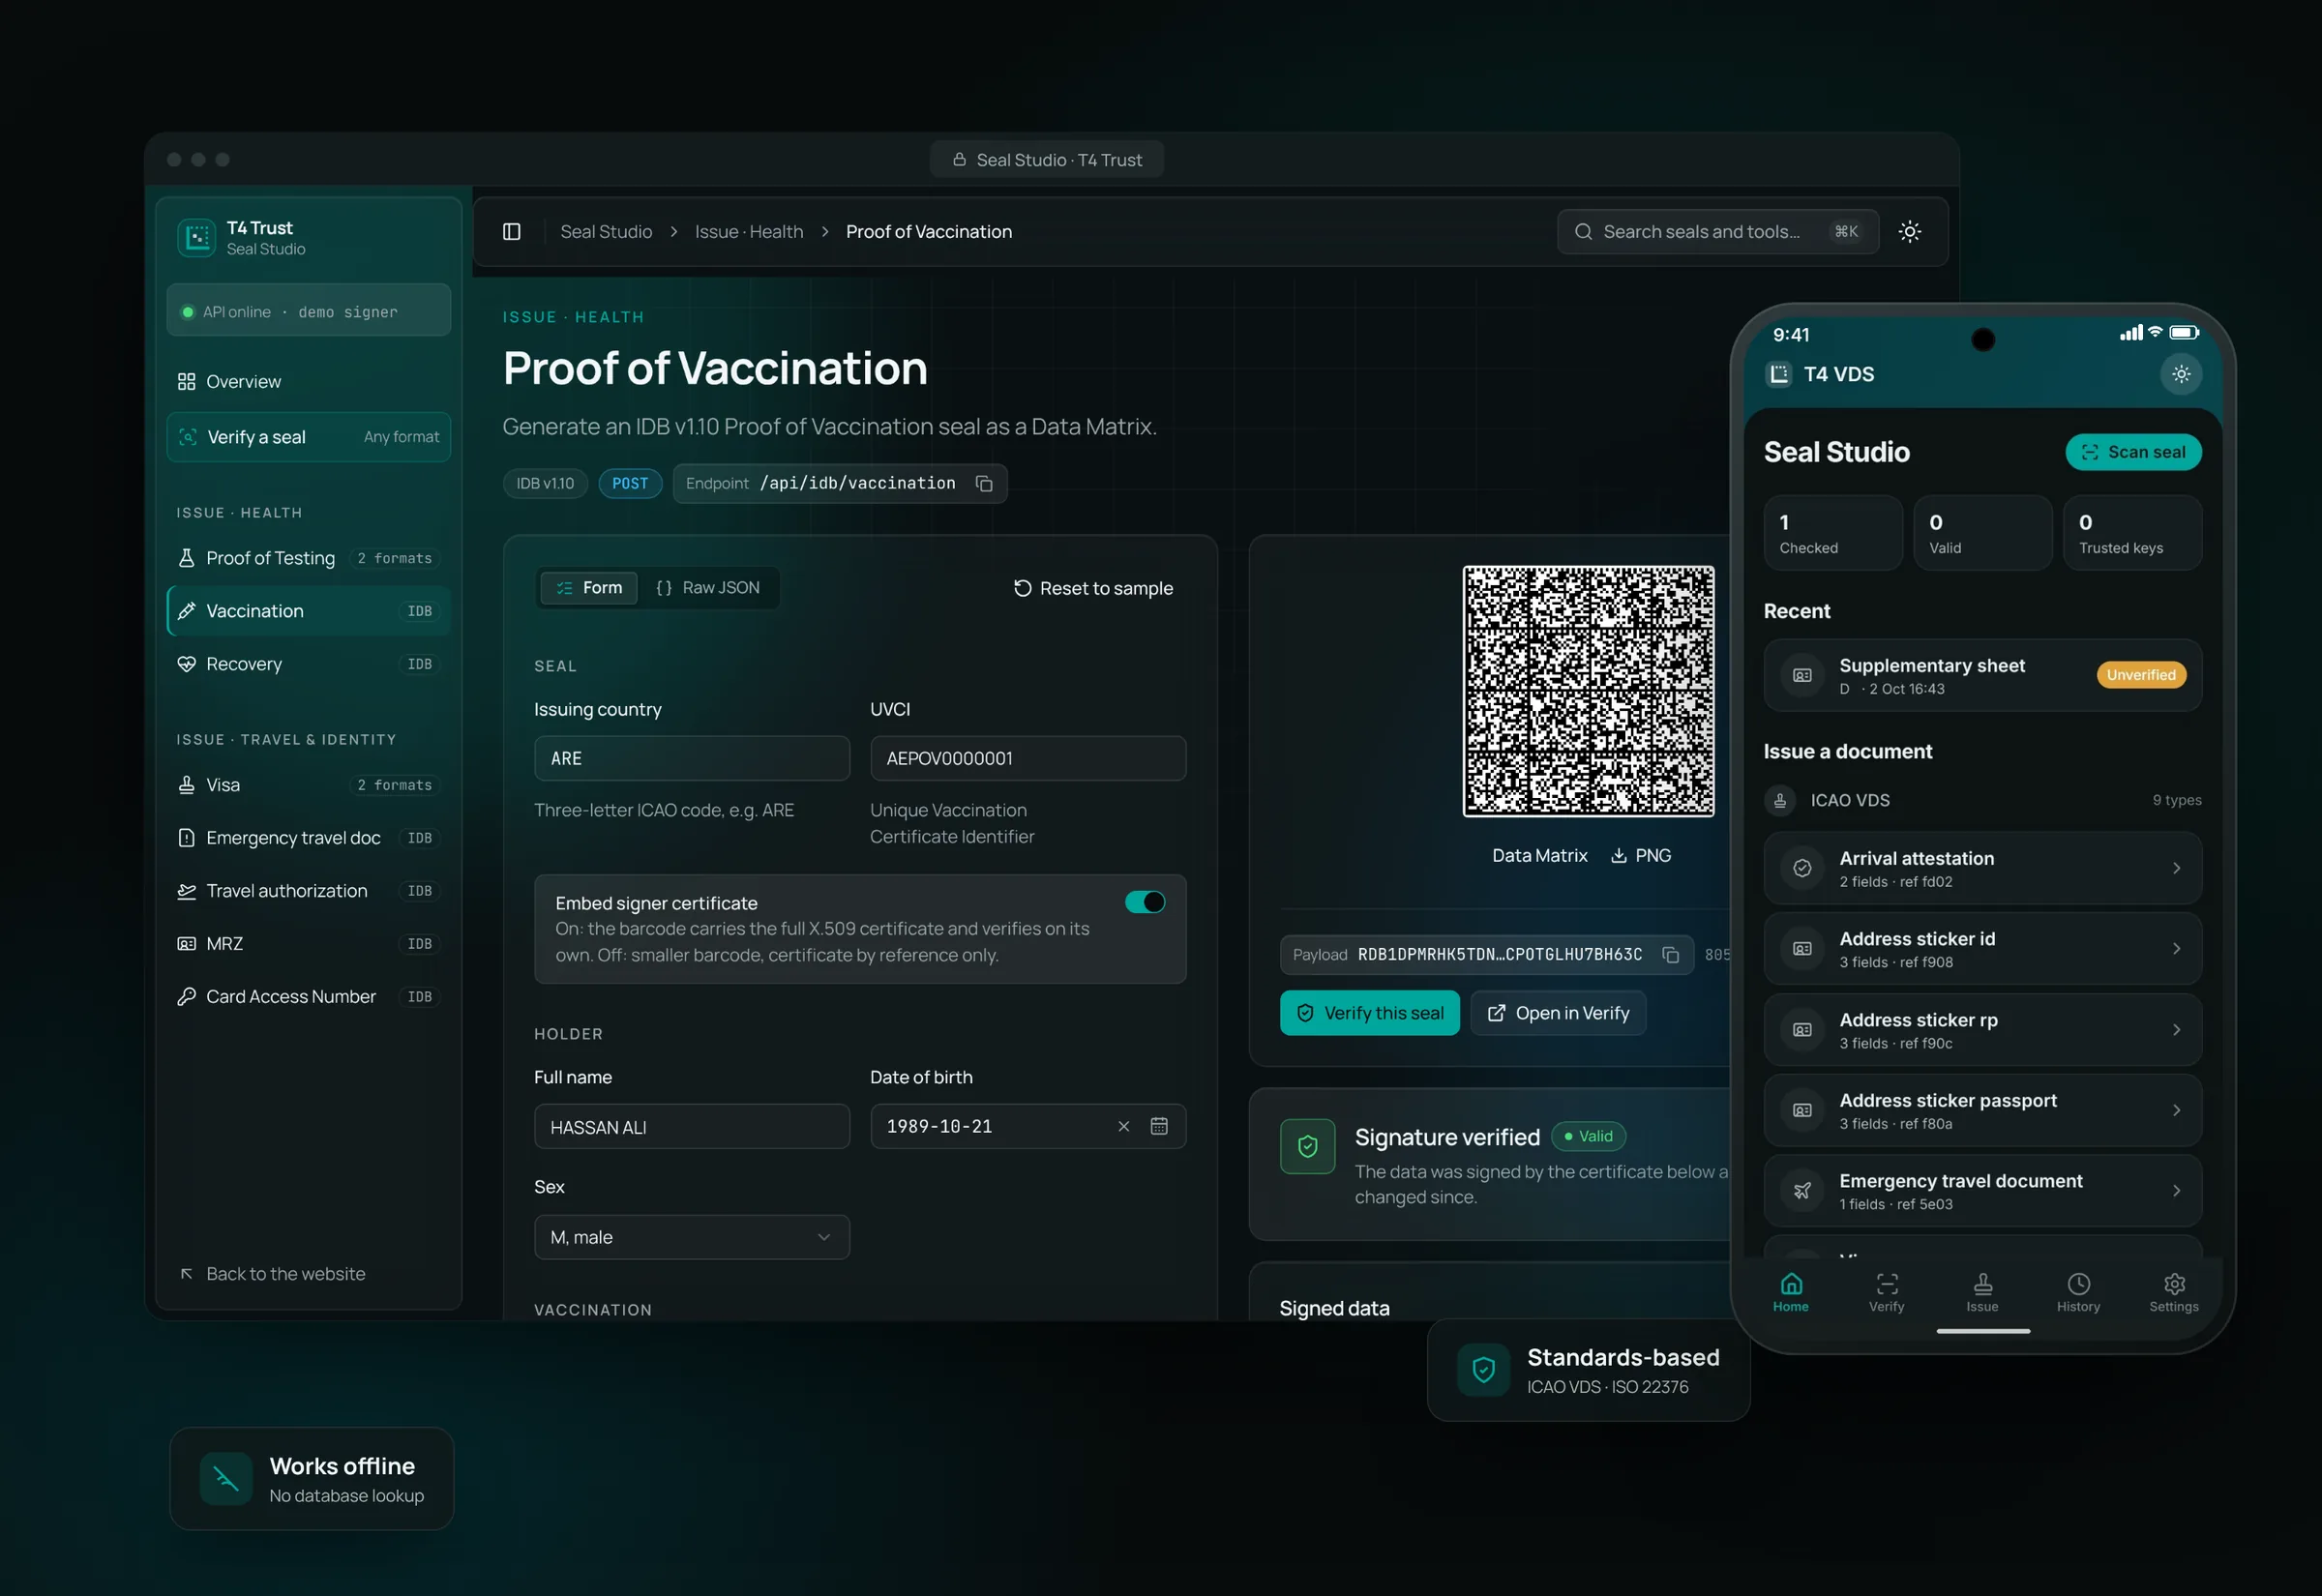Open Travel authorization in sidebar
The image size is (2322, 1596).
(x=308, y=892)
